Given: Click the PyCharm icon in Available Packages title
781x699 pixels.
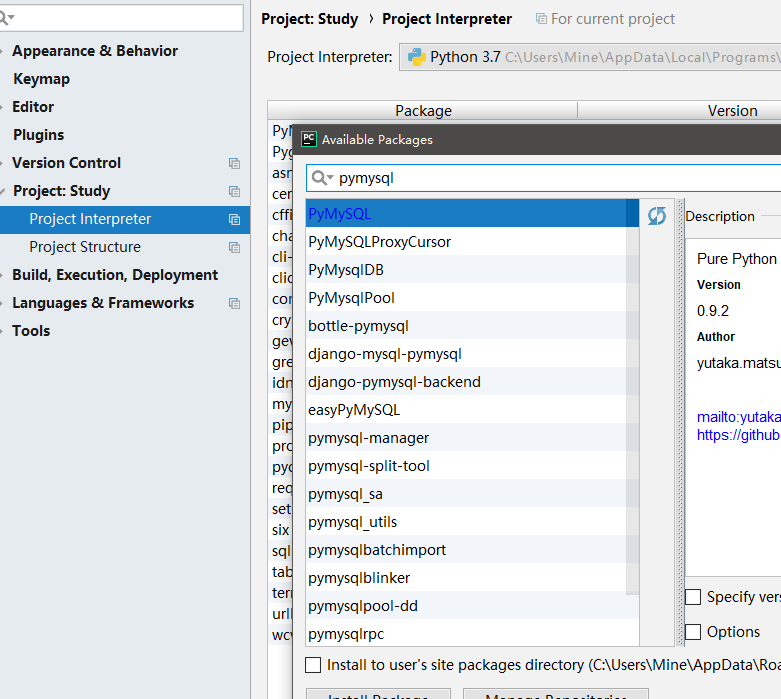Looking at the screenshot, I should tap(309, 139).
